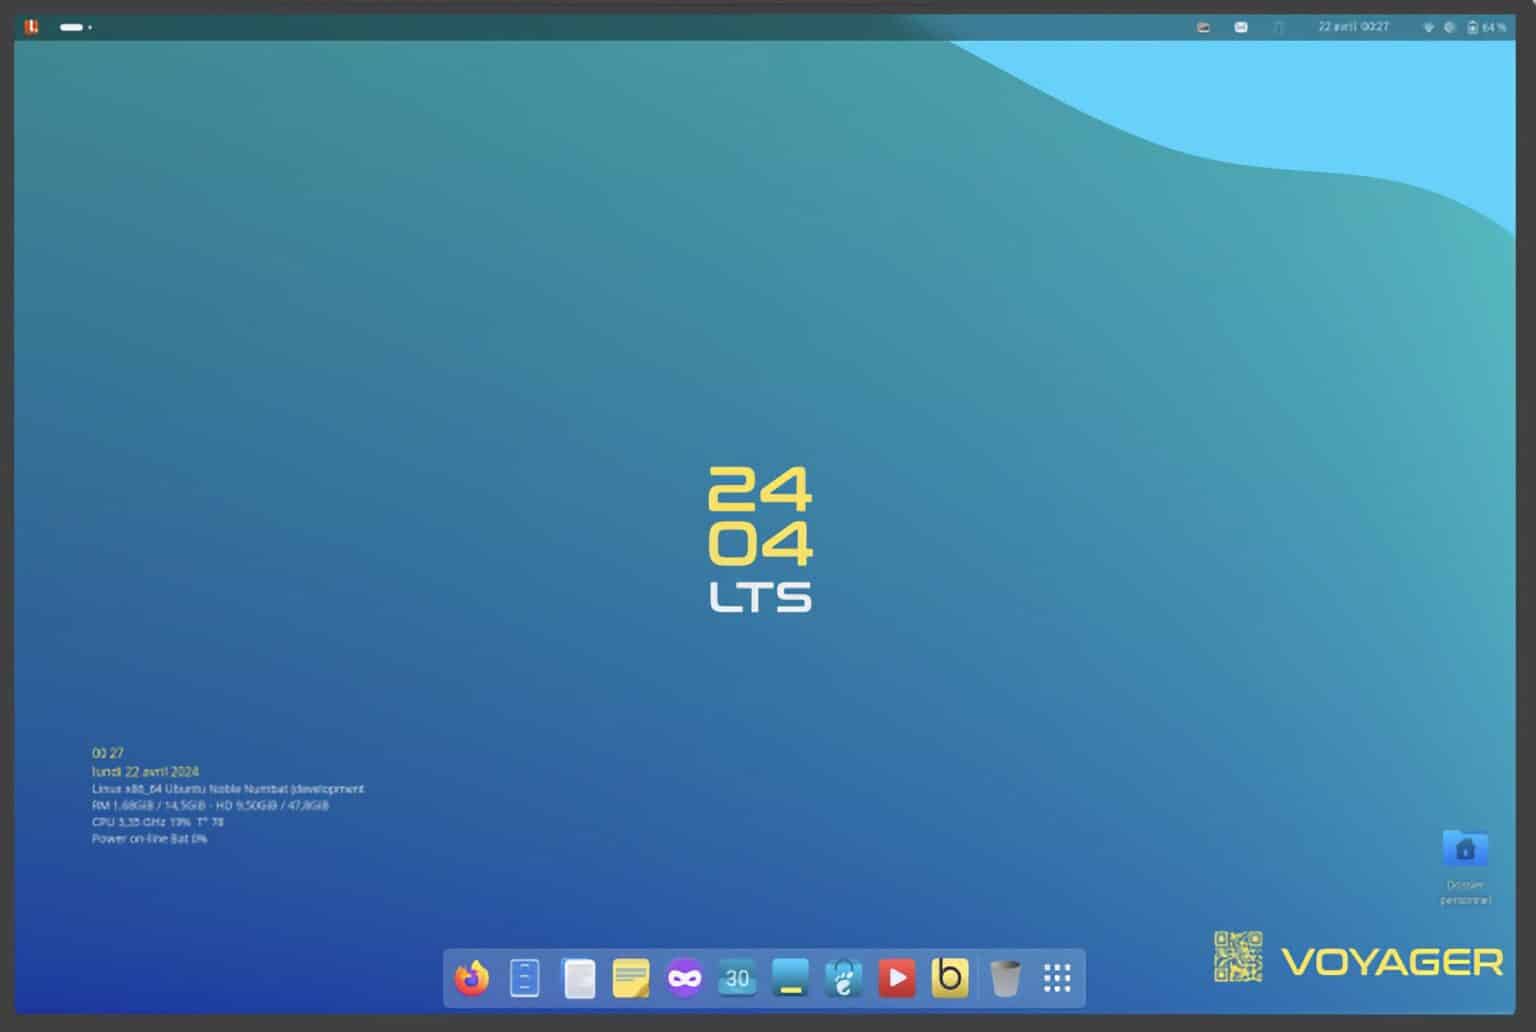Click the Ubuntu logo in the top-left corner

(x=30, y=27)
